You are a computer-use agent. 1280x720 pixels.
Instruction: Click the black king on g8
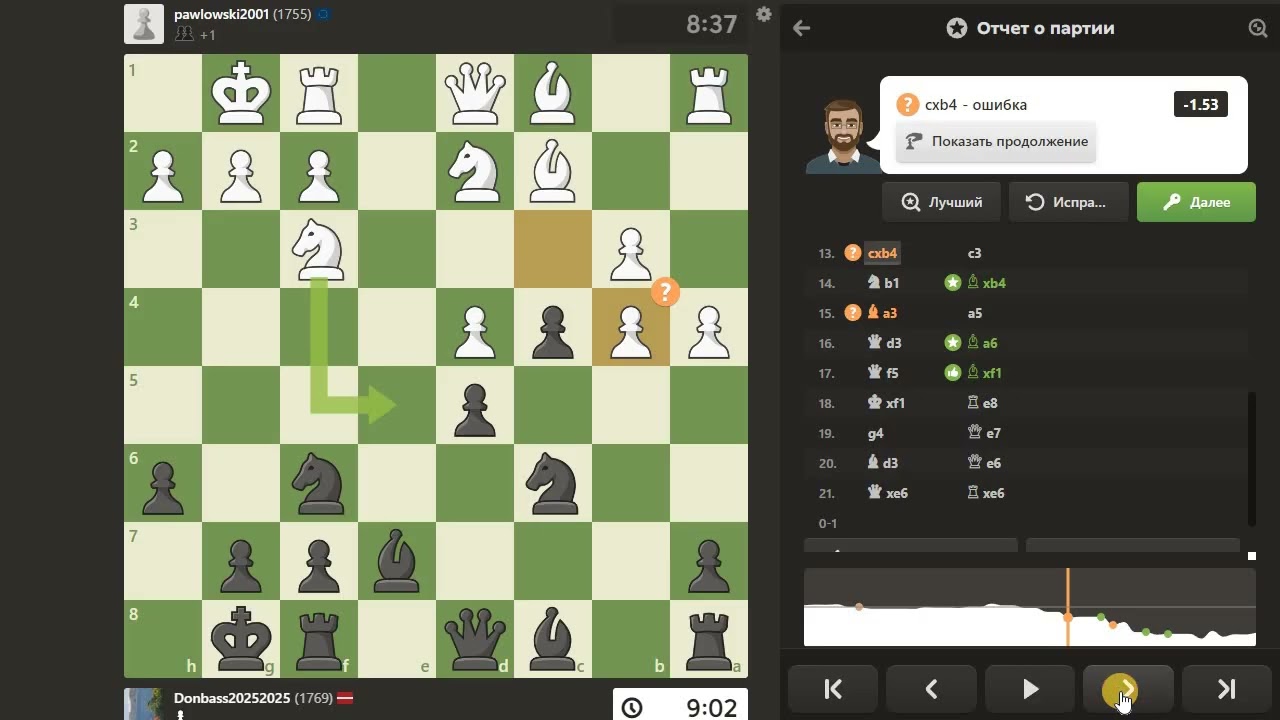click(x=241, y=639)
